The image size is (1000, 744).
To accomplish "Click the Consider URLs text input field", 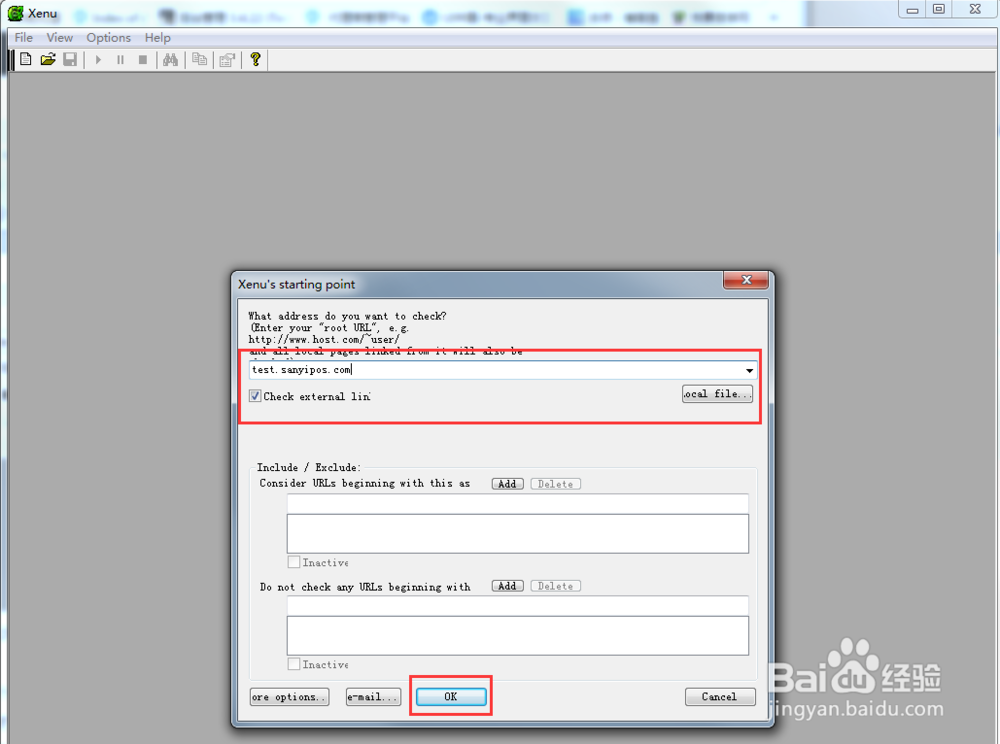I will [517, 504].
